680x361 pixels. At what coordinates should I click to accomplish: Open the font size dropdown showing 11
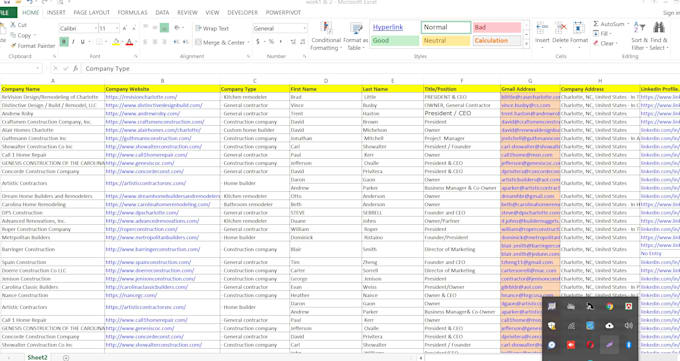pos(117,29)
